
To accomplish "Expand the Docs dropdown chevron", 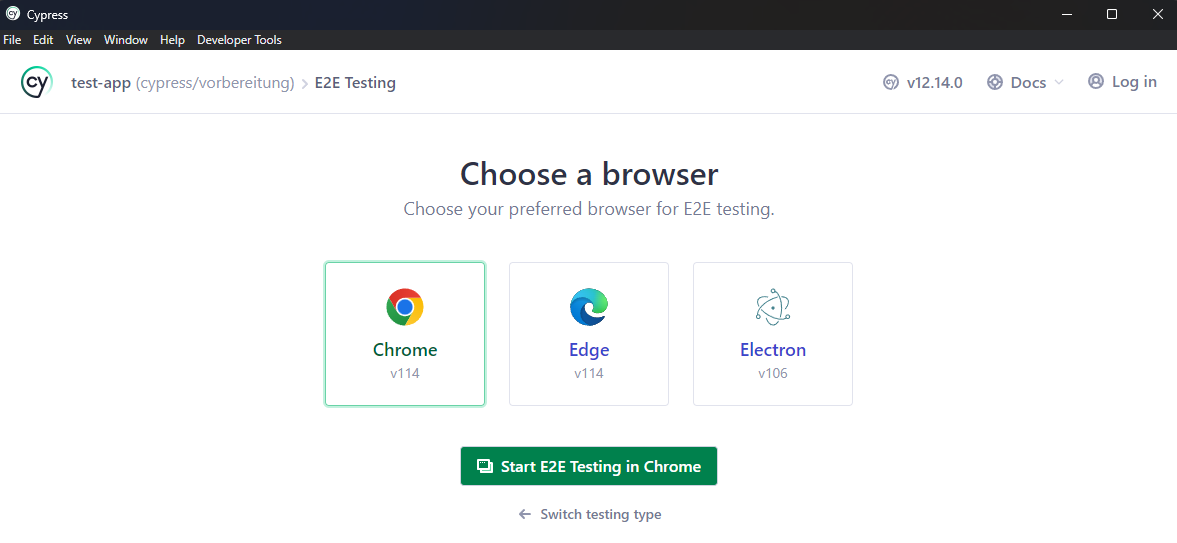I will tap(1059, 83).
